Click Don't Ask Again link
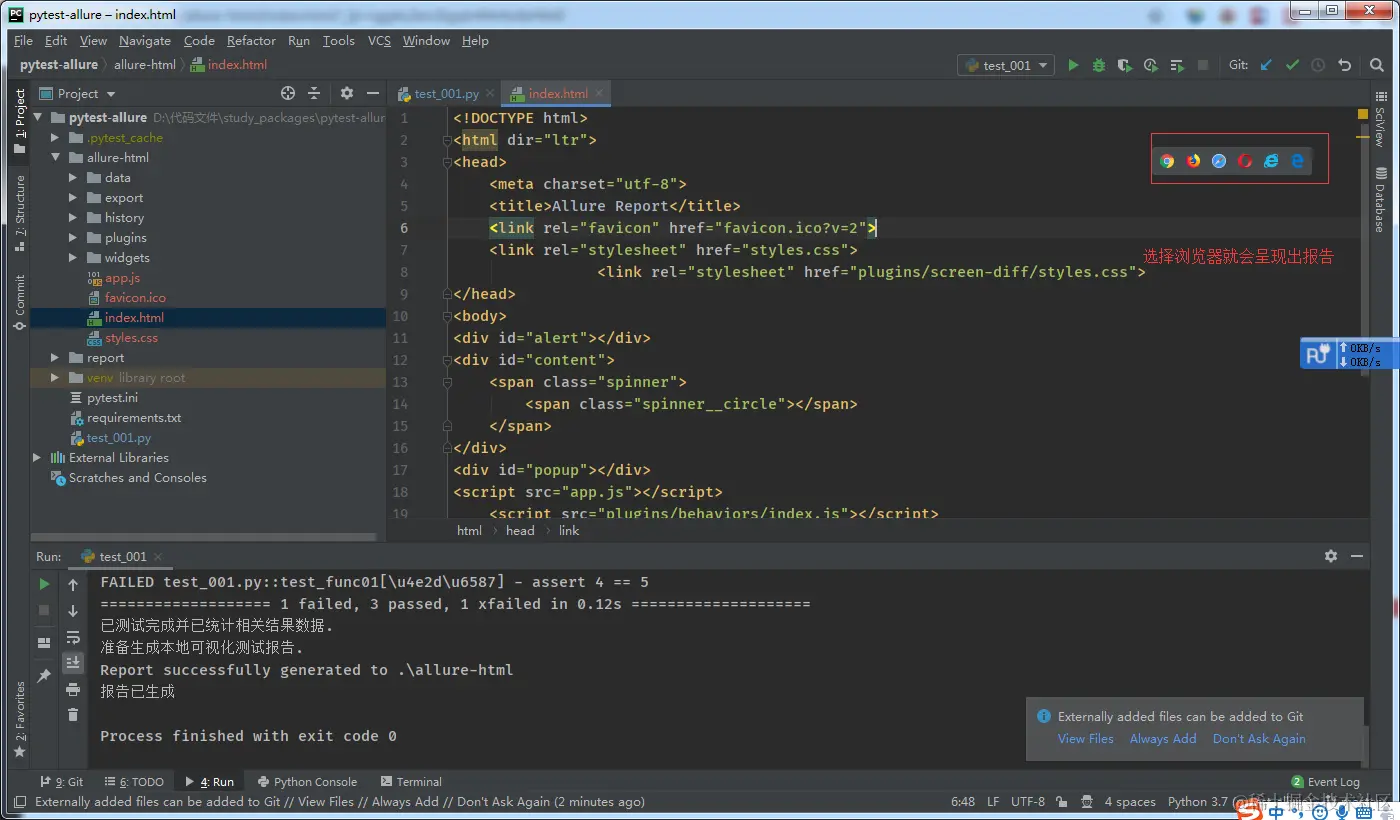The image size is (1400, 820). click(1259, 739)
